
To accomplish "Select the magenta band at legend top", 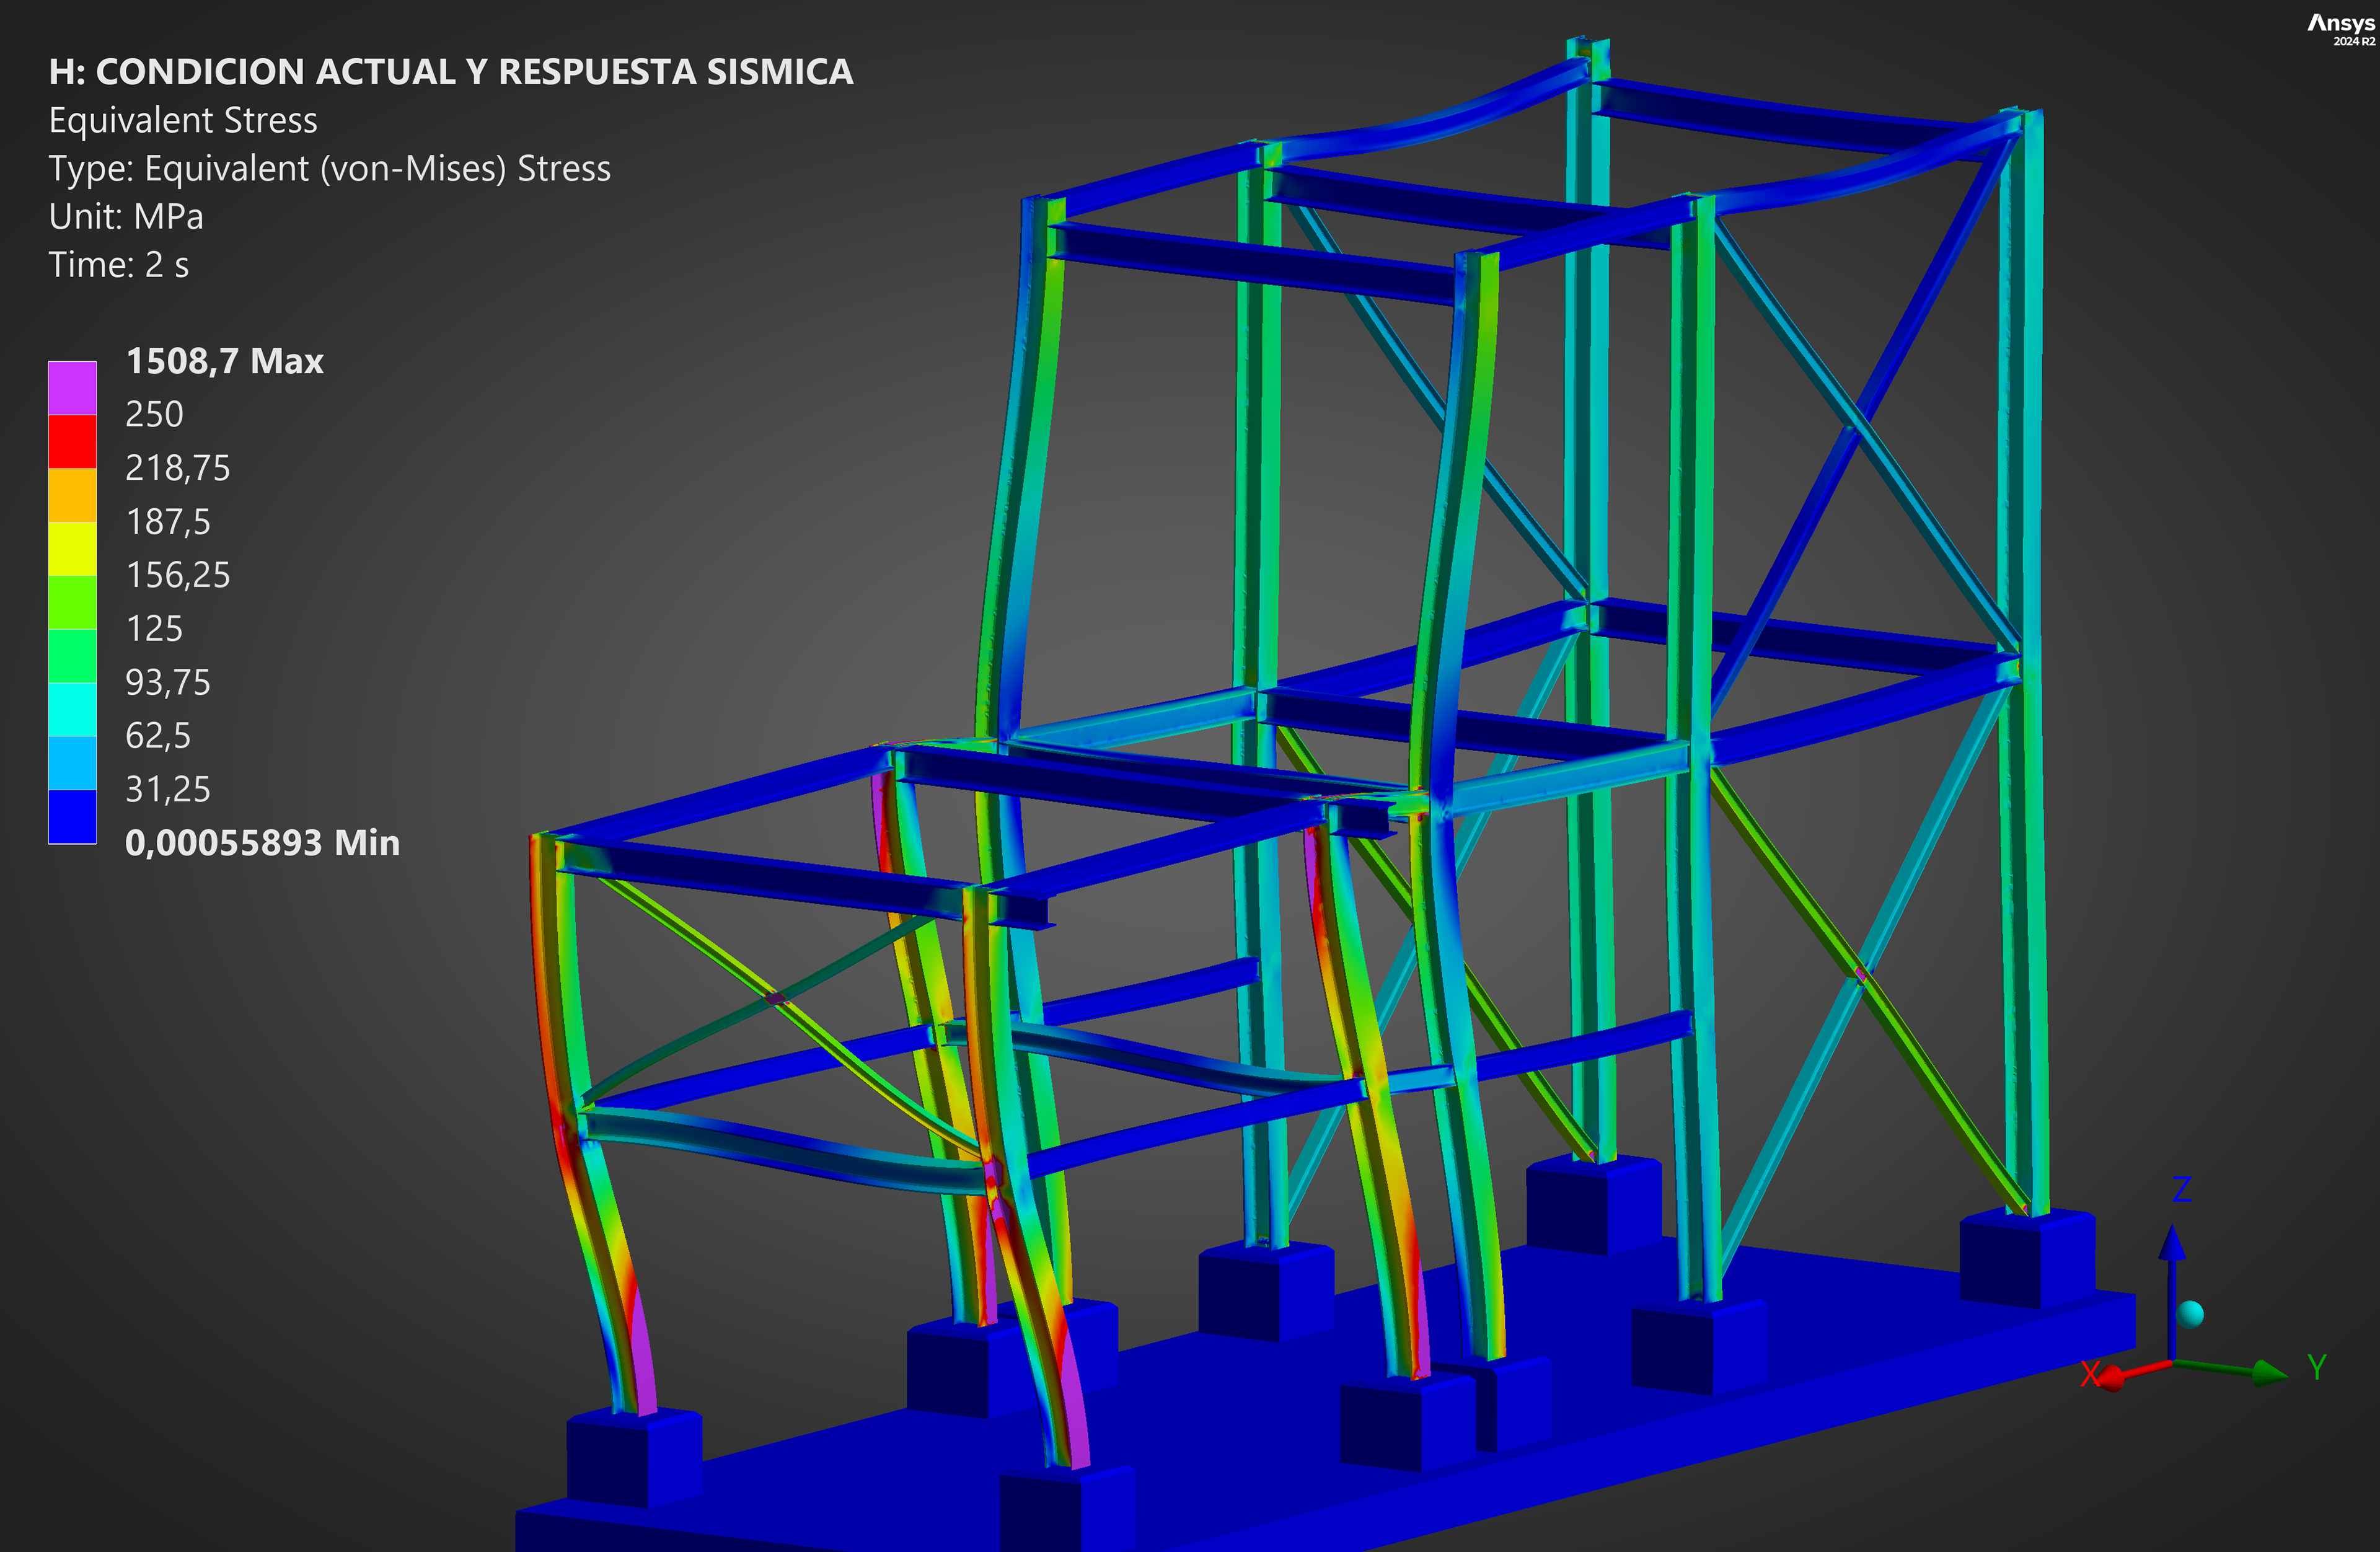I will coord(72,388).
